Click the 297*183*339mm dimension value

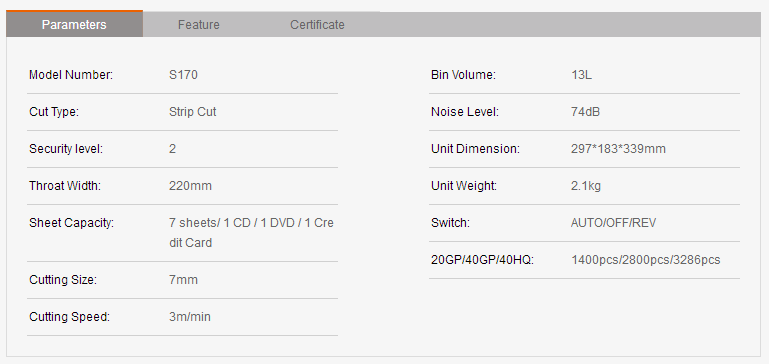[x=618, y=149]
